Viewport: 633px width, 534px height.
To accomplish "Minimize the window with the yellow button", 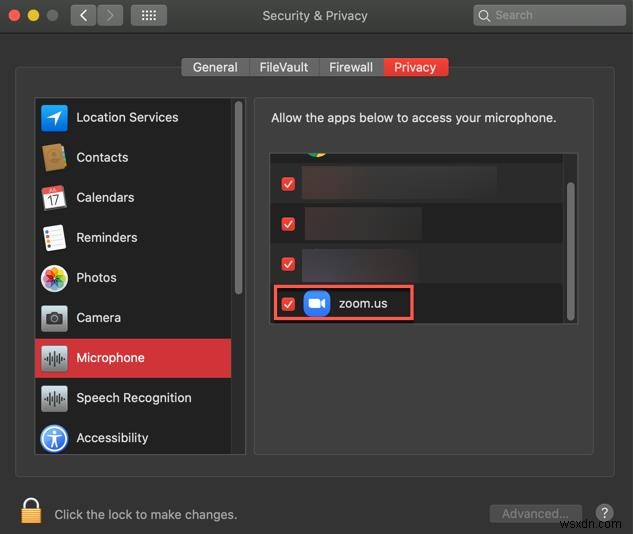I will 33,16.
